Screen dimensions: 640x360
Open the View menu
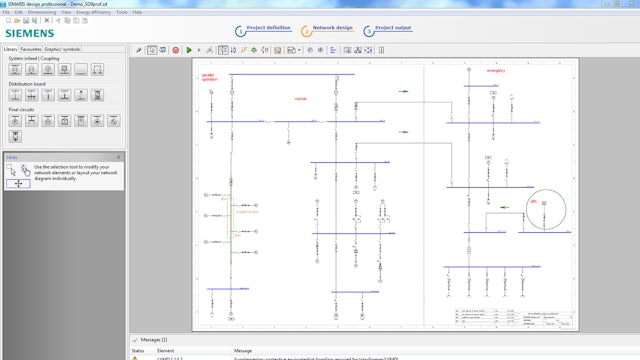66,12
